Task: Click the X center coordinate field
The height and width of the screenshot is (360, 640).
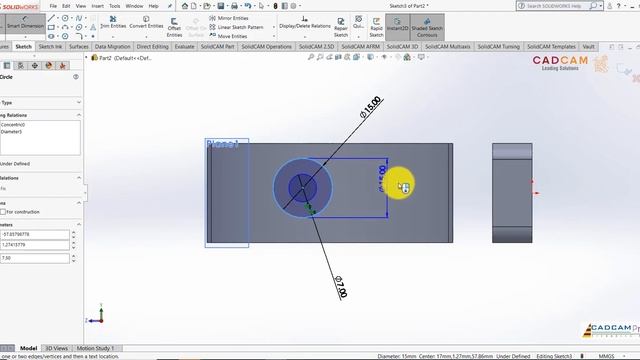Action: [x=35, y=234]
